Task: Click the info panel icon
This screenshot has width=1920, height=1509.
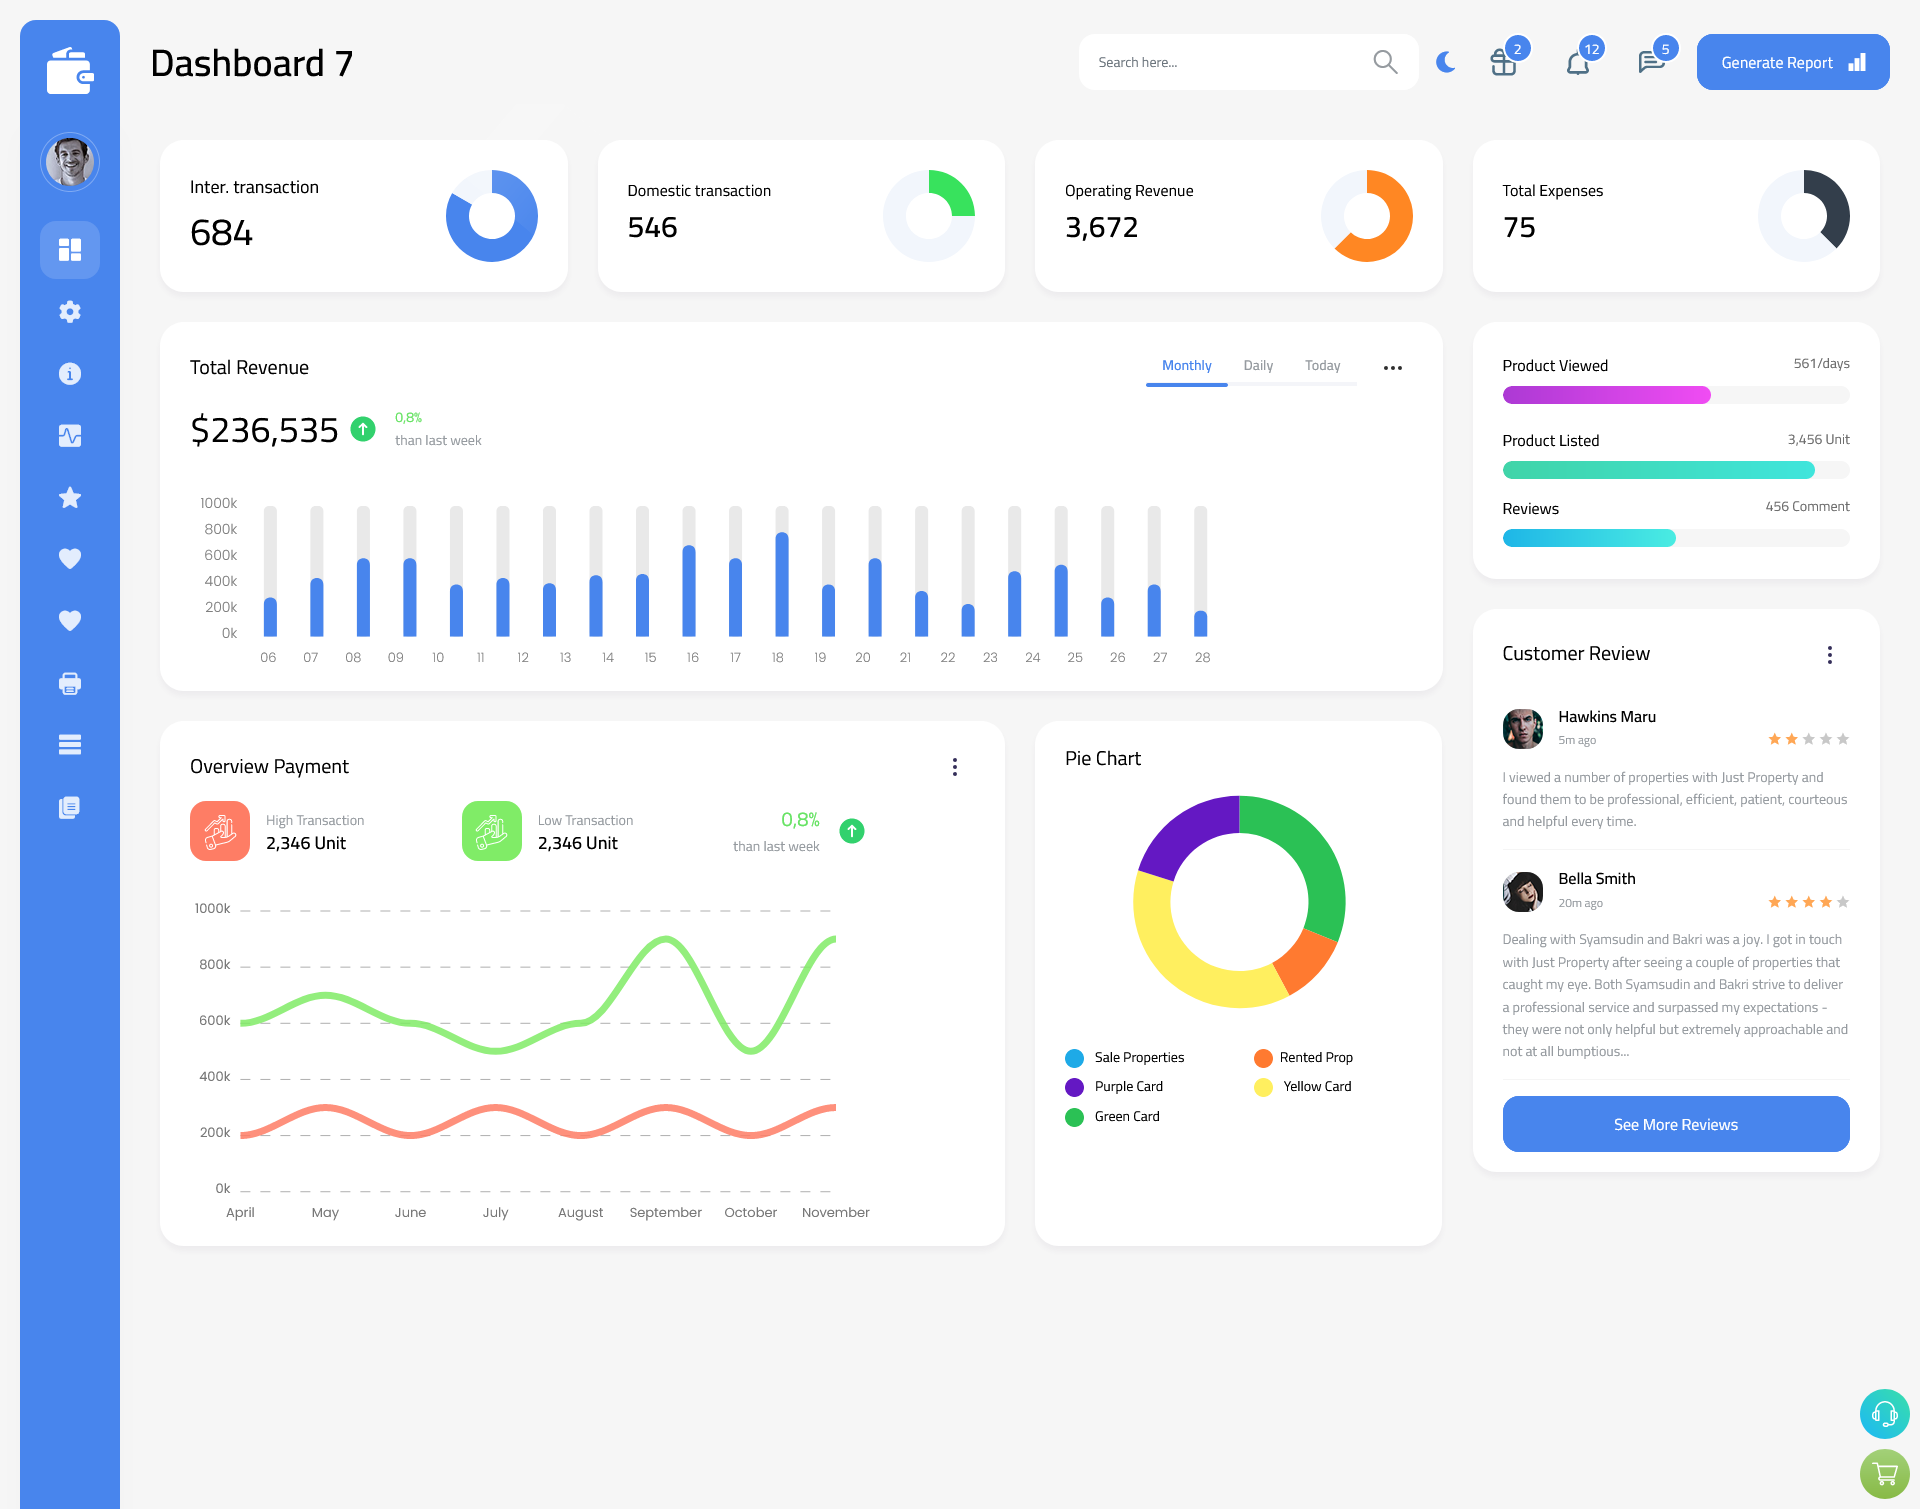Action: (67, 373)
